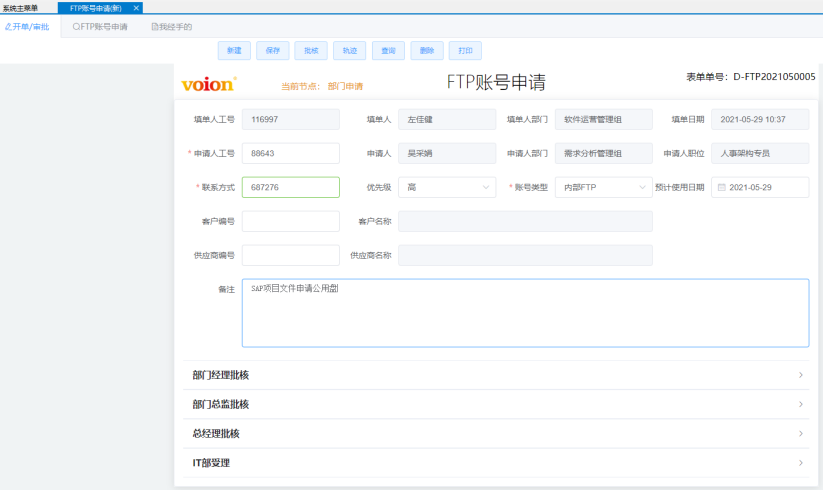
Task: Click the 申请人工号 field containing 88643
Action: (291, 153)
